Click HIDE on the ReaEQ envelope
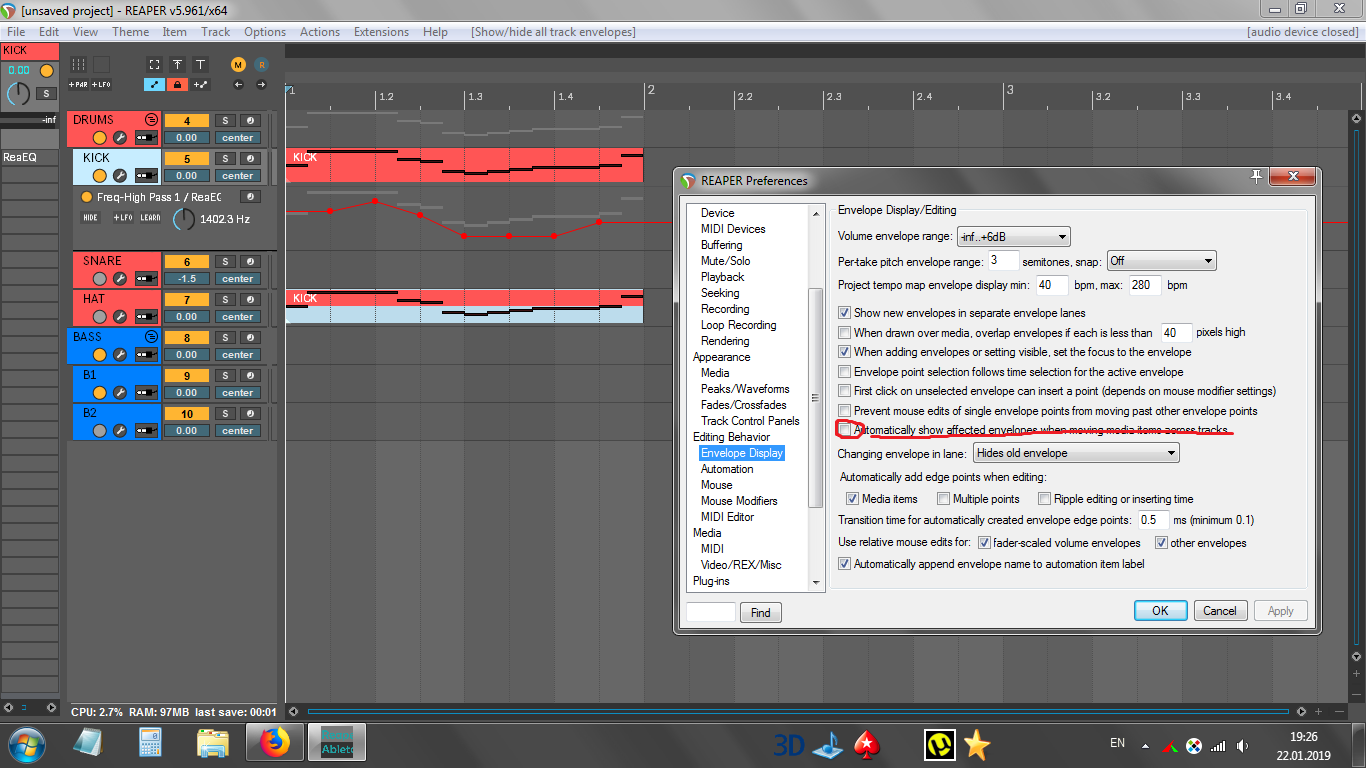The height and width of the screenshot is (768, 1366). [91, 218]
